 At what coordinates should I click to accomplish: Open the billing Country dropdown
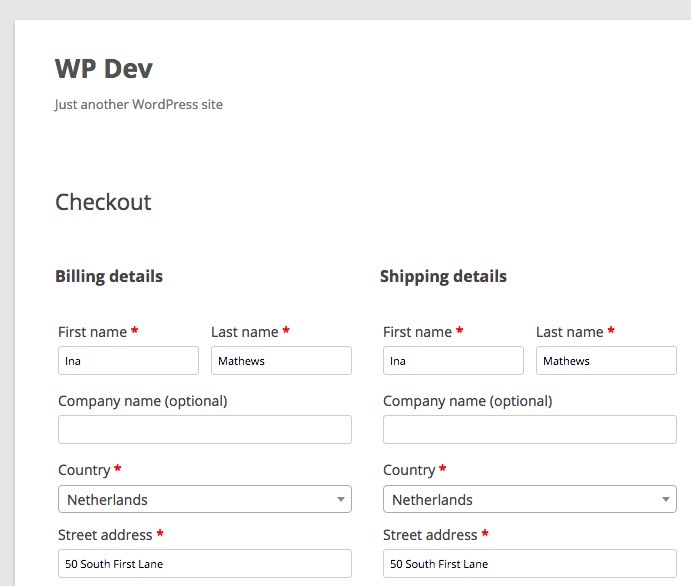tap(205, 499)
